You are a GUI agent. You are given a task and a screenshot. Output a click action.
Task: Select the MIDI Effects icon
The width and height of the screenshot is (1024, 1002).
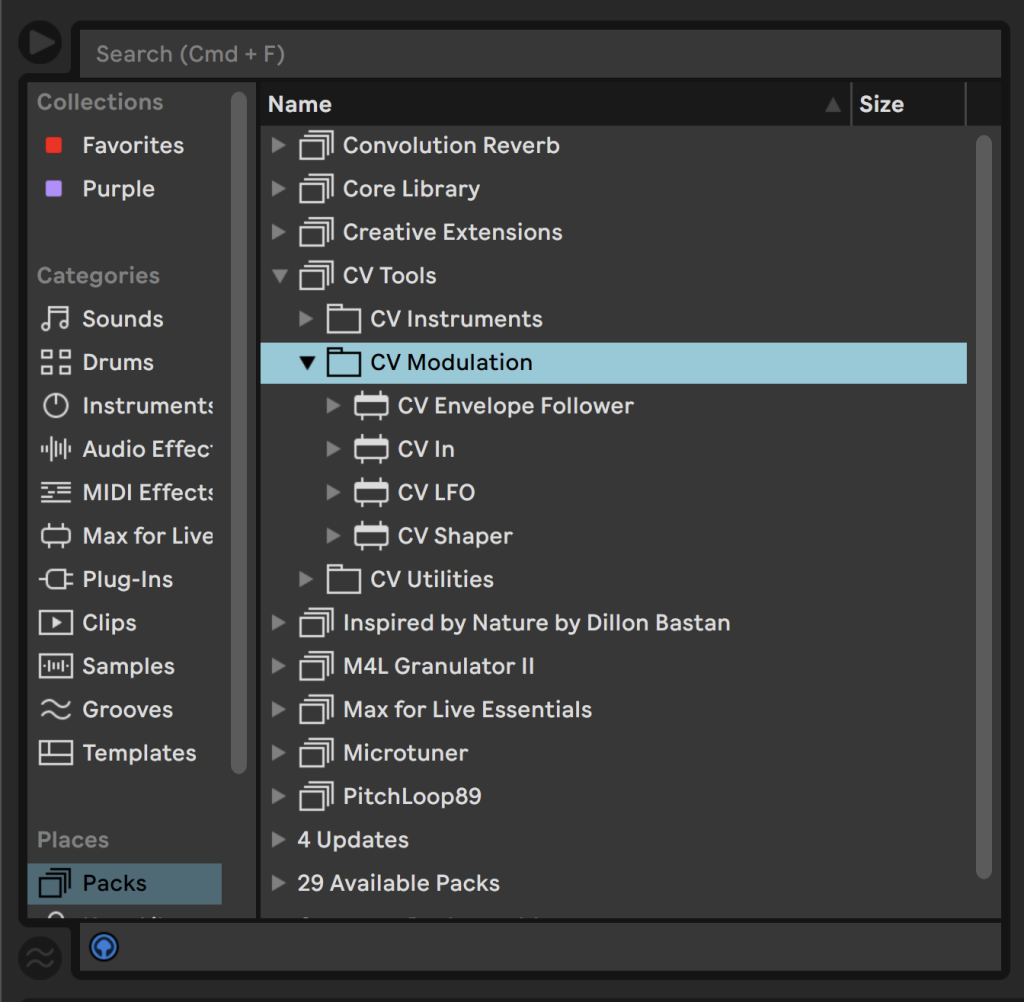point(55,492)
